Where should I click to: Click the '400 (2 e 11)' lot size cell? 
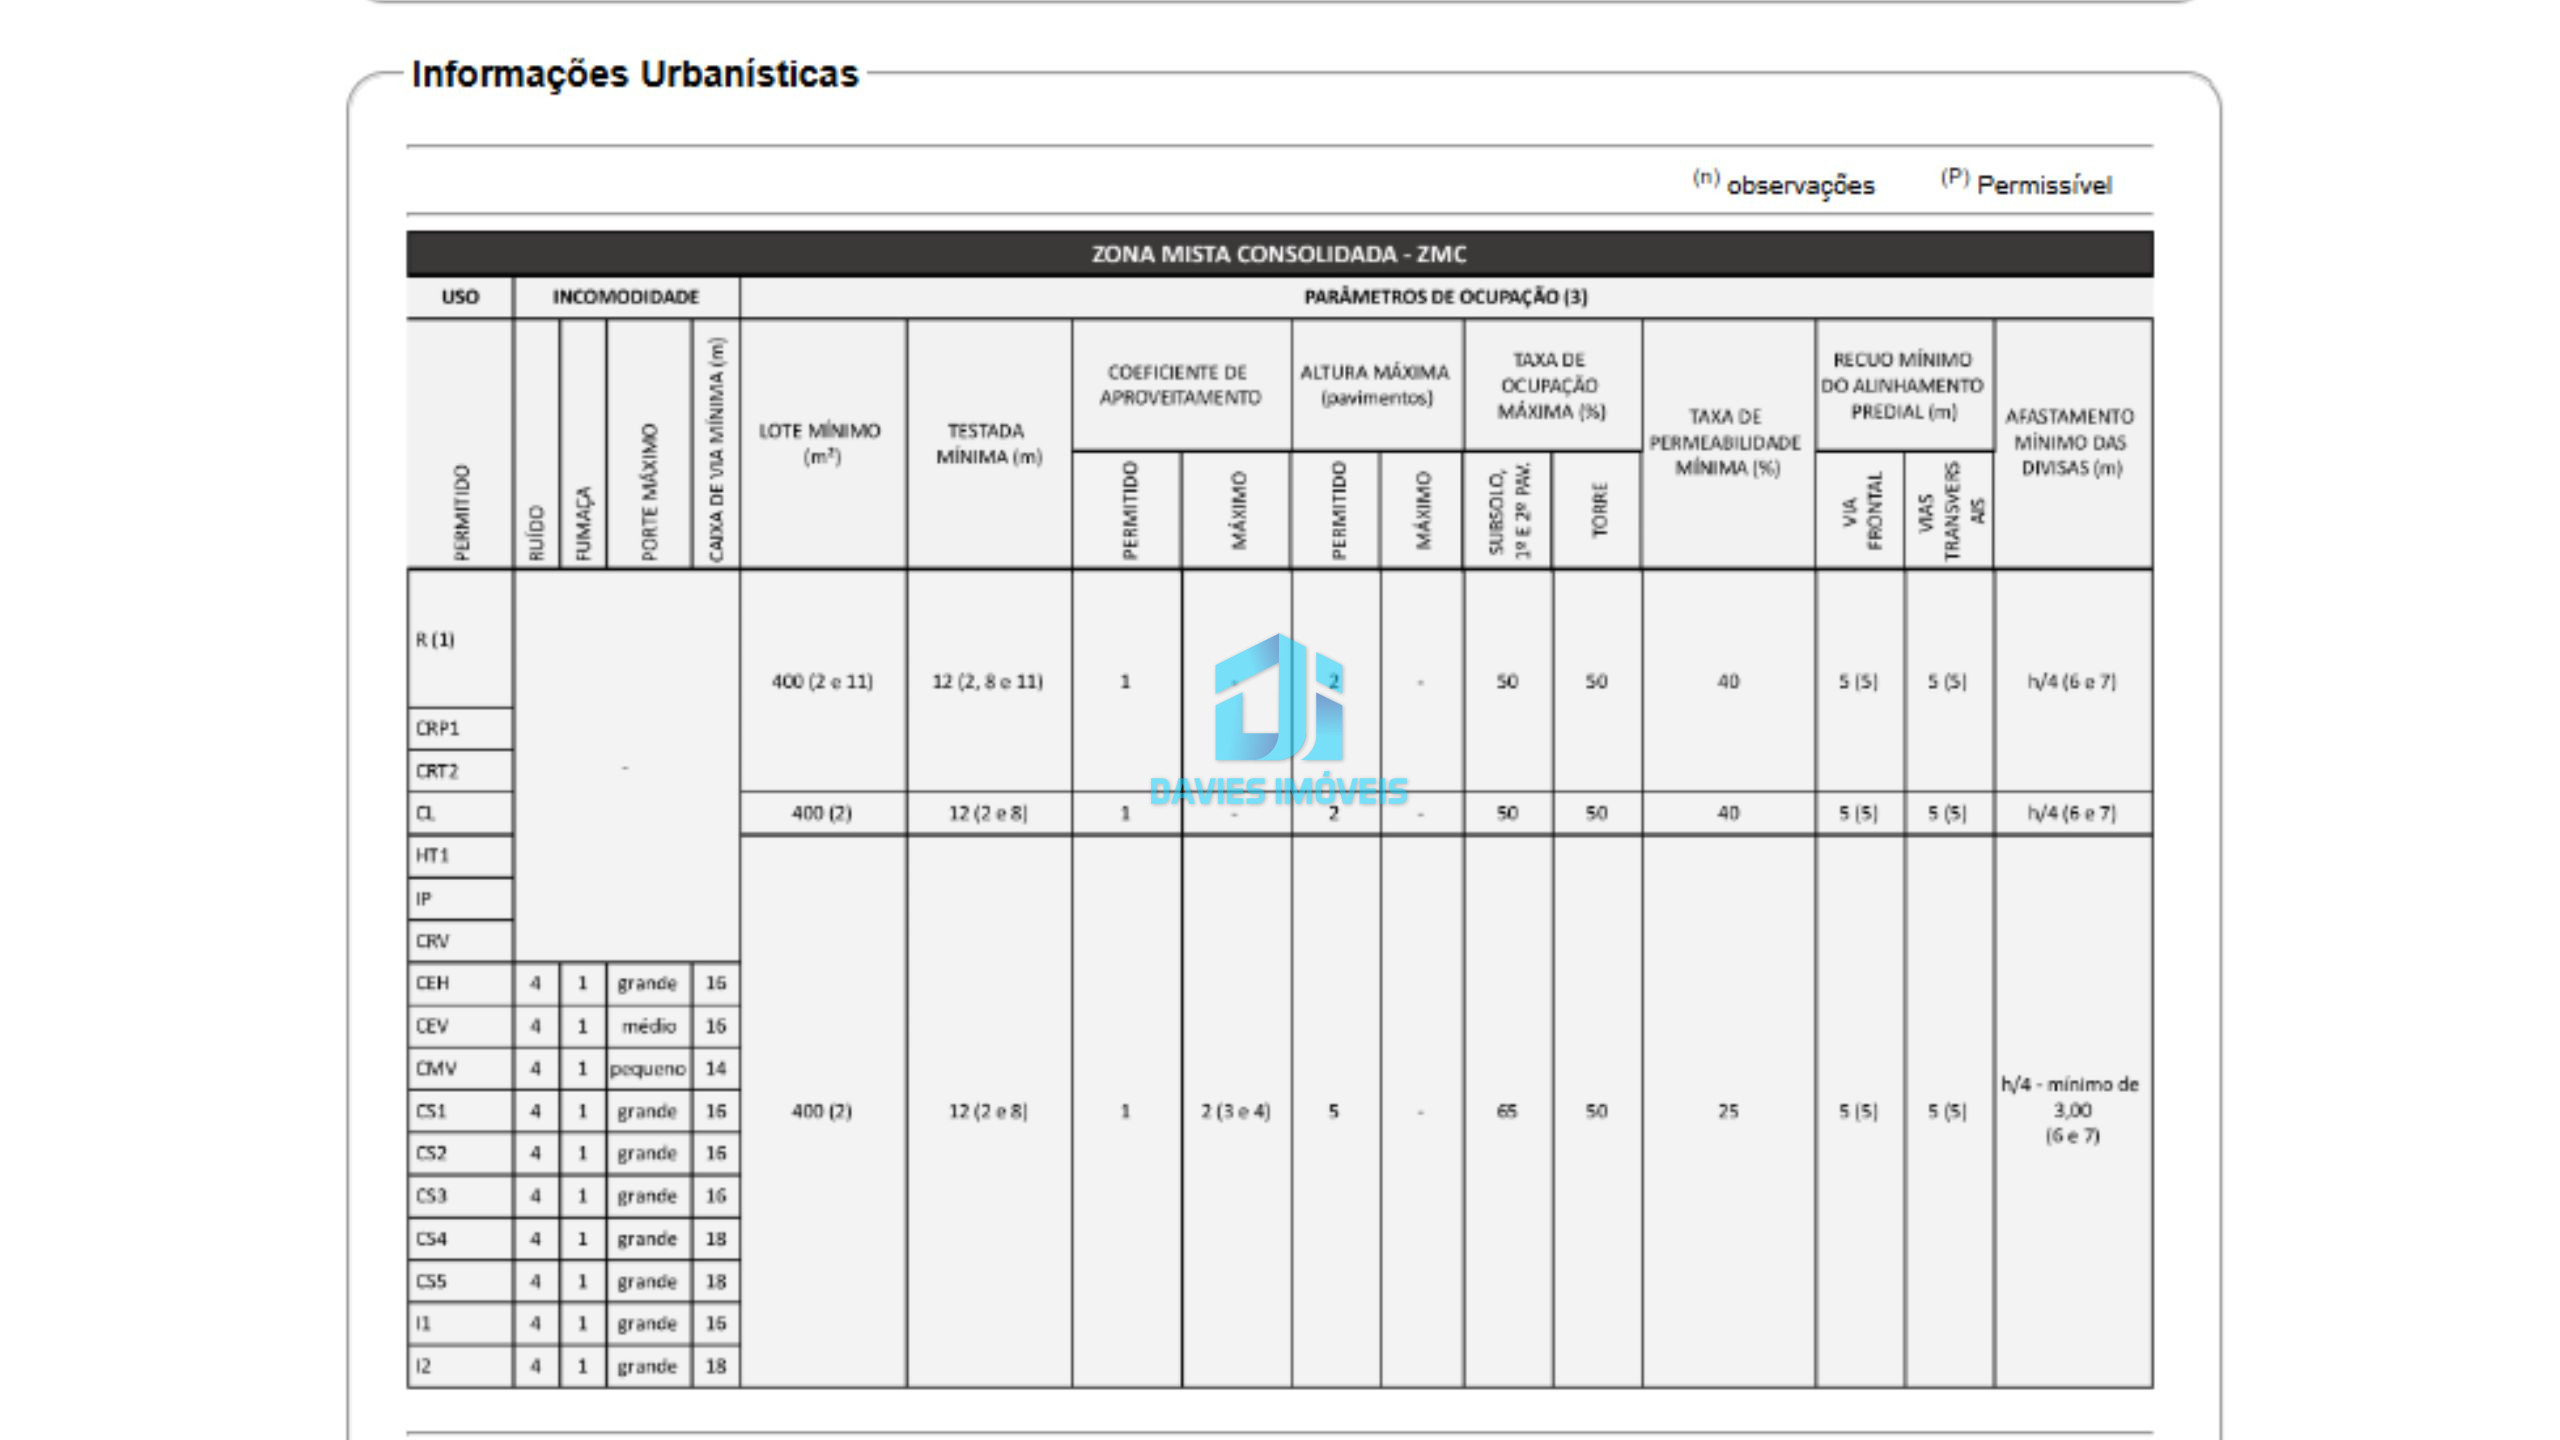pos(822,682)
